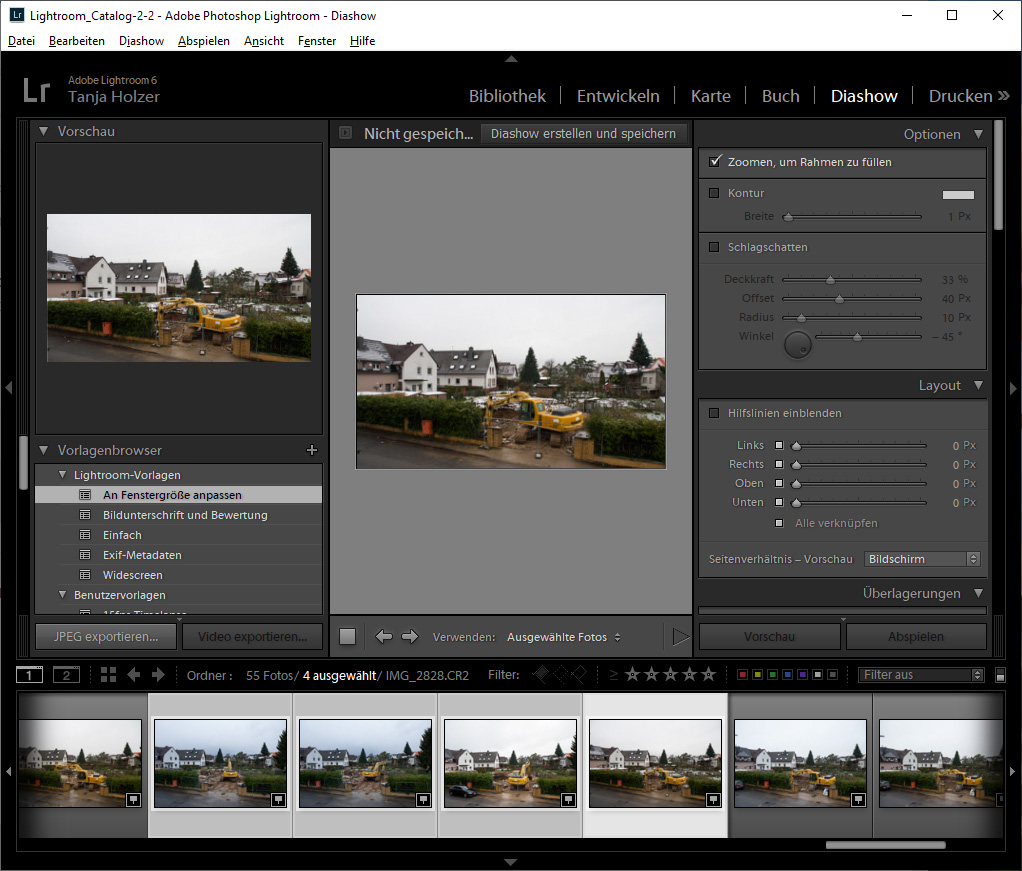Open the 'Filter aus' dropdown
This screenshot has width=1022, height=871.
tap(921, 675)
